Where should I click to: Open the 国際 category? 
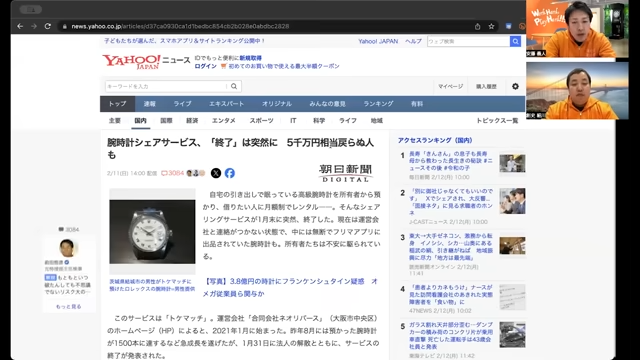tap(166, 120)
